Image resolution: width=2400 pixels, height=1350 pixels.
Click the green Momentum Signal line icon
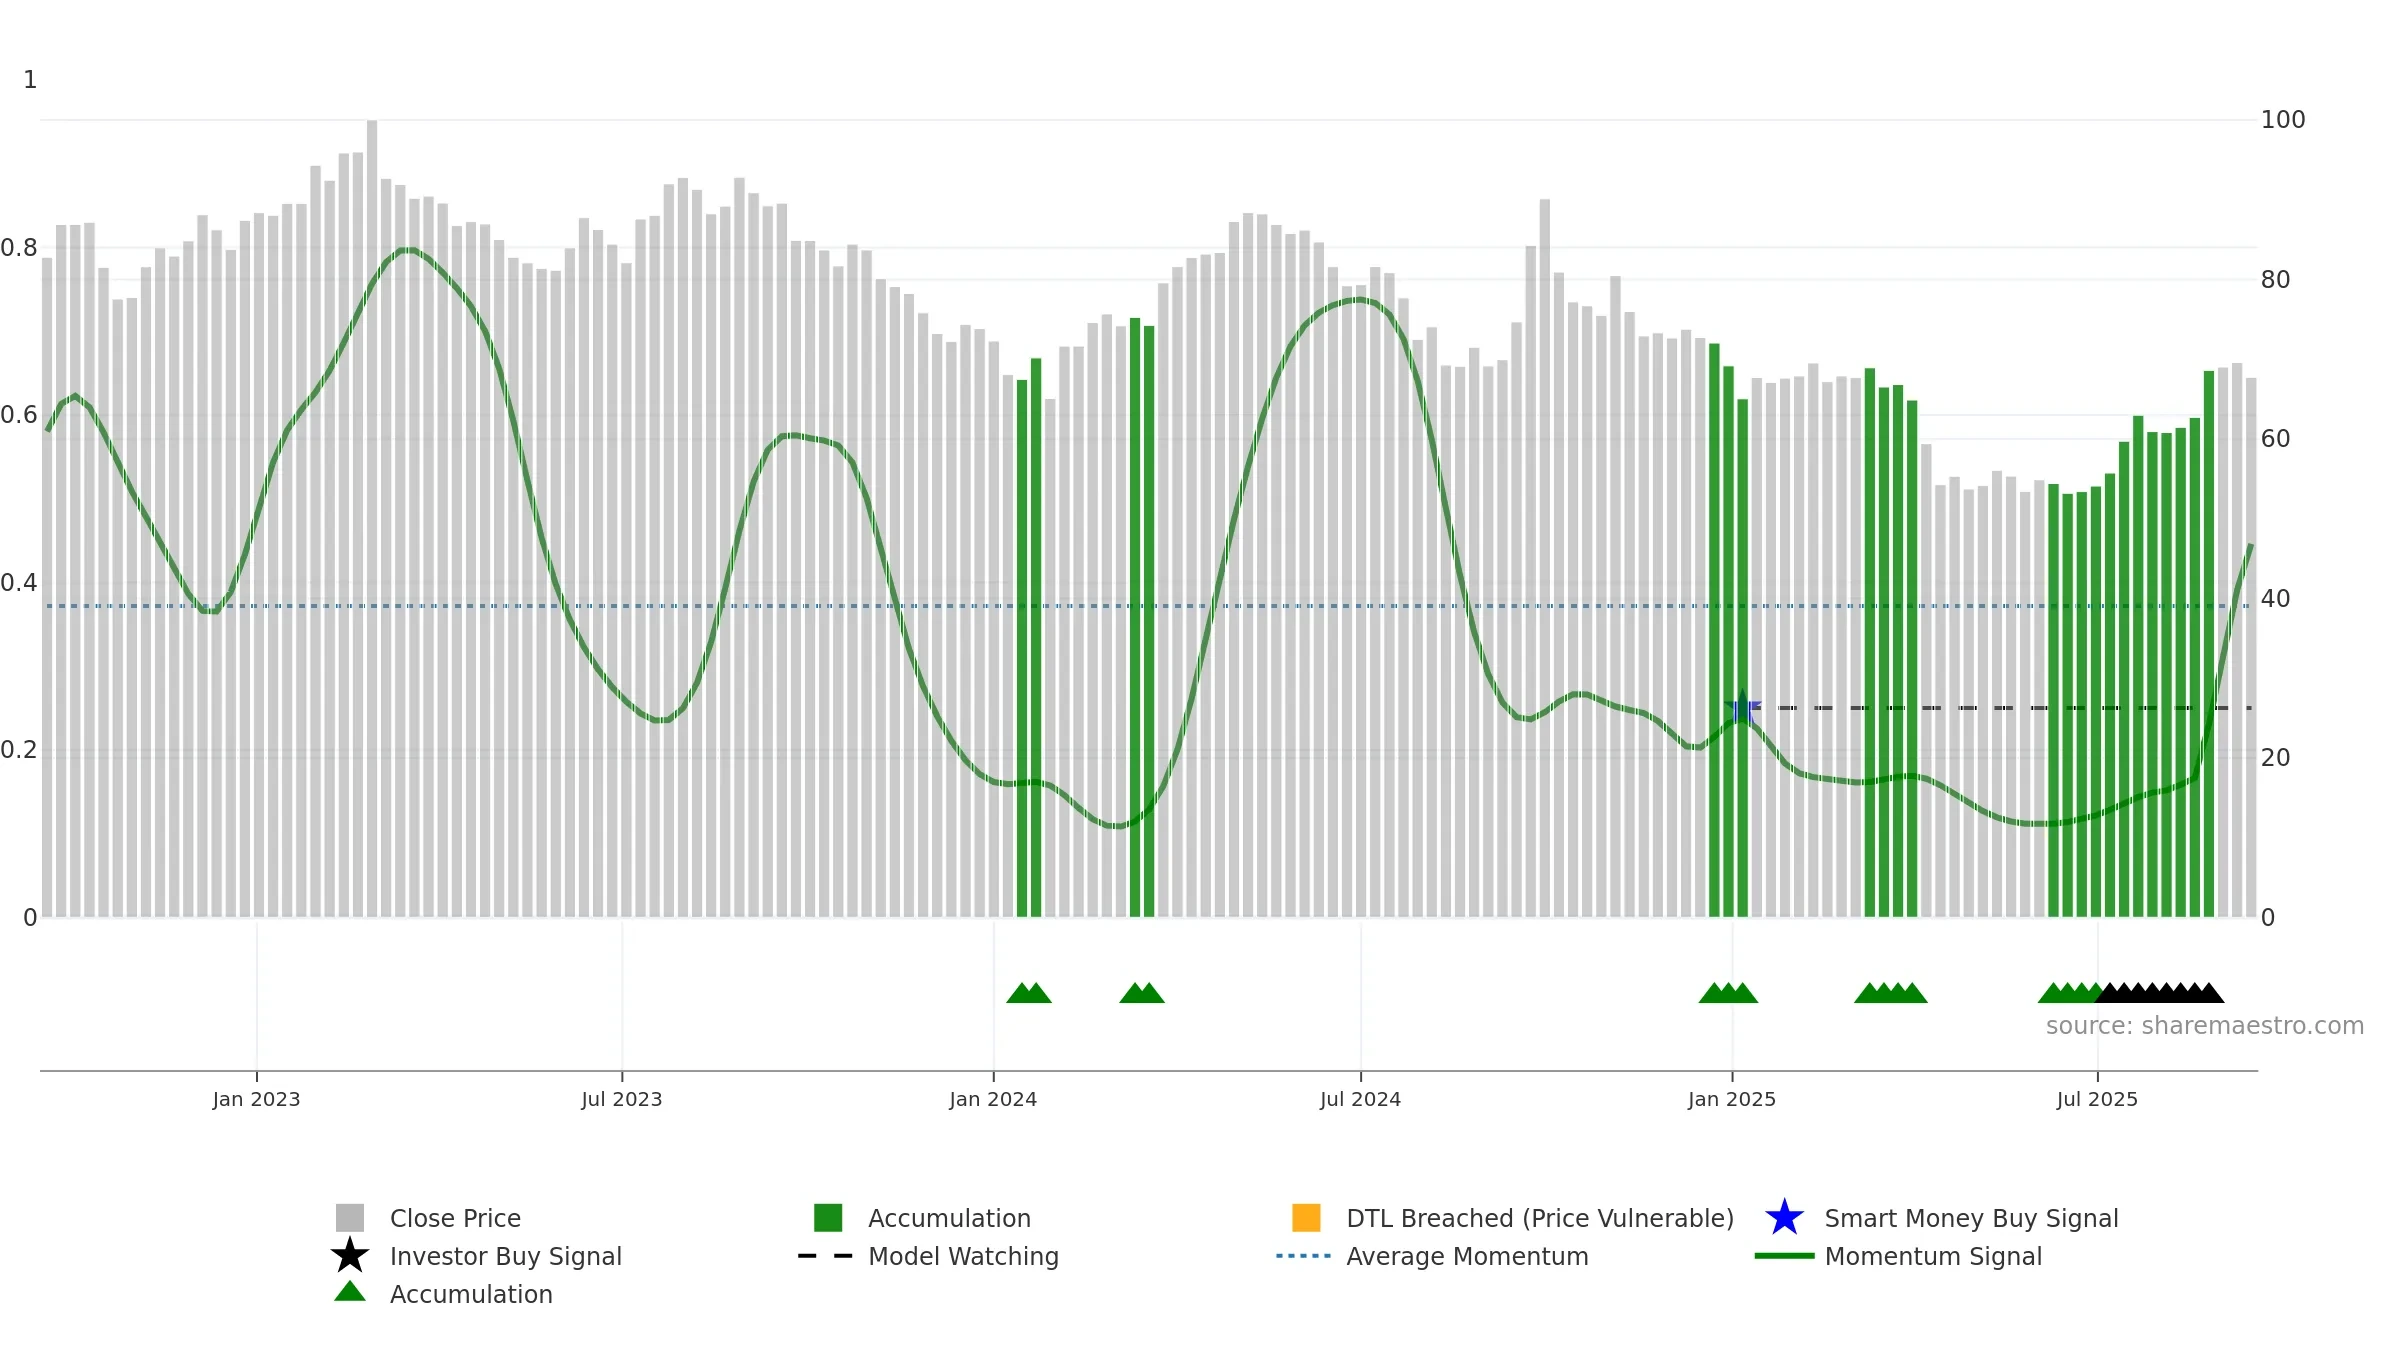click(1784, 1256)
